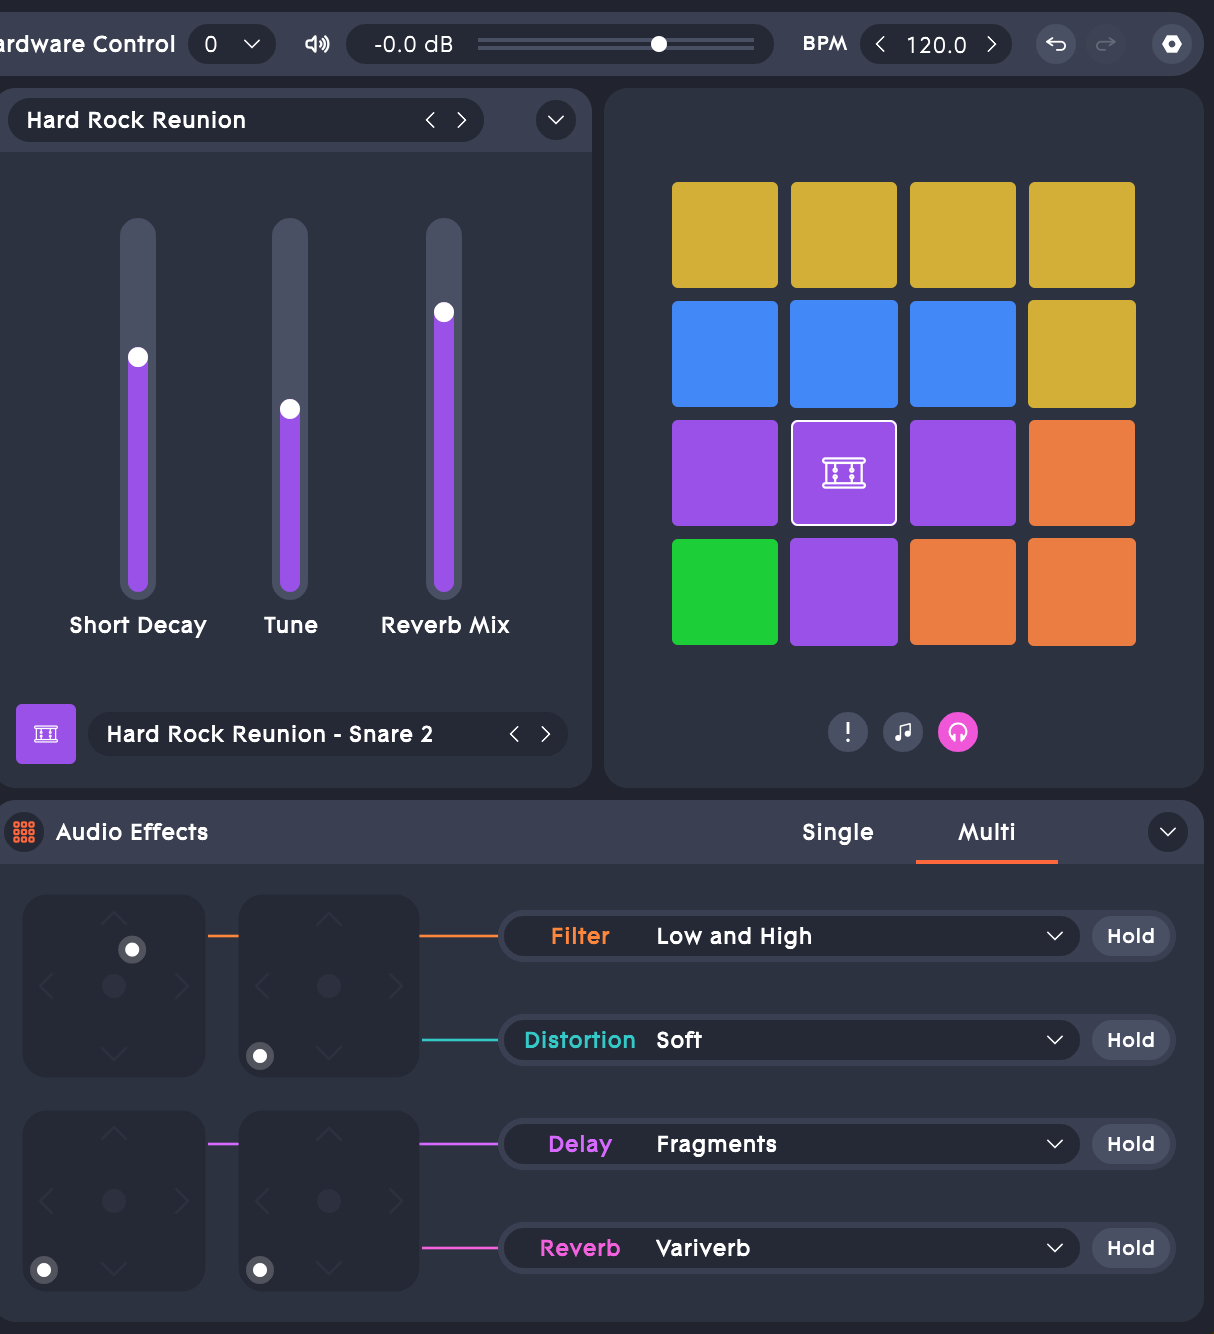This screenshot has width=1214, height=1334.
Task: Click the exclamation mark icon below pads
Action: pyautogui.click(x=848, y=732)
